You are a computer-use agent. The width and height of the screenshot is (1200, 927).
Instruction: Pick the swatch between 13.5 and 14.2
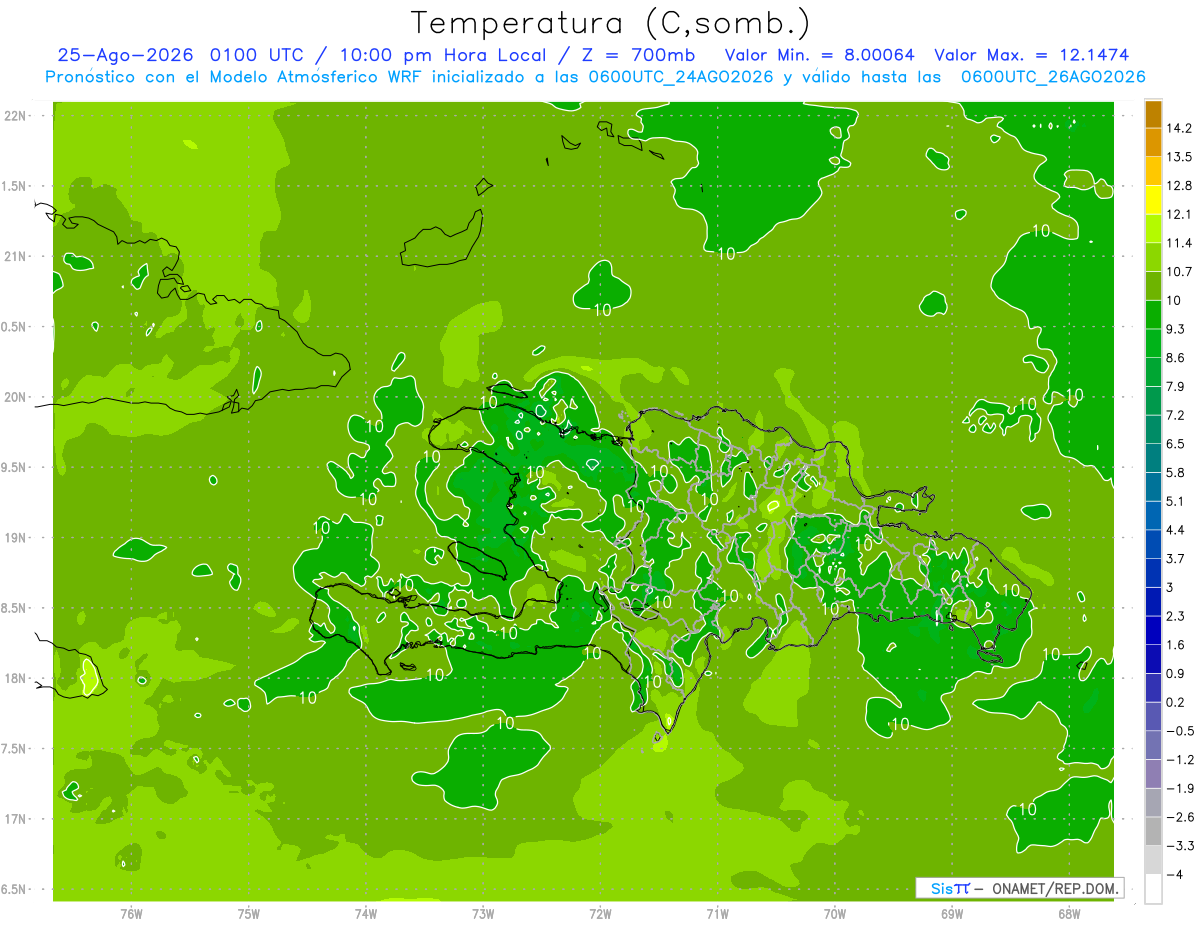[1153, 141]
